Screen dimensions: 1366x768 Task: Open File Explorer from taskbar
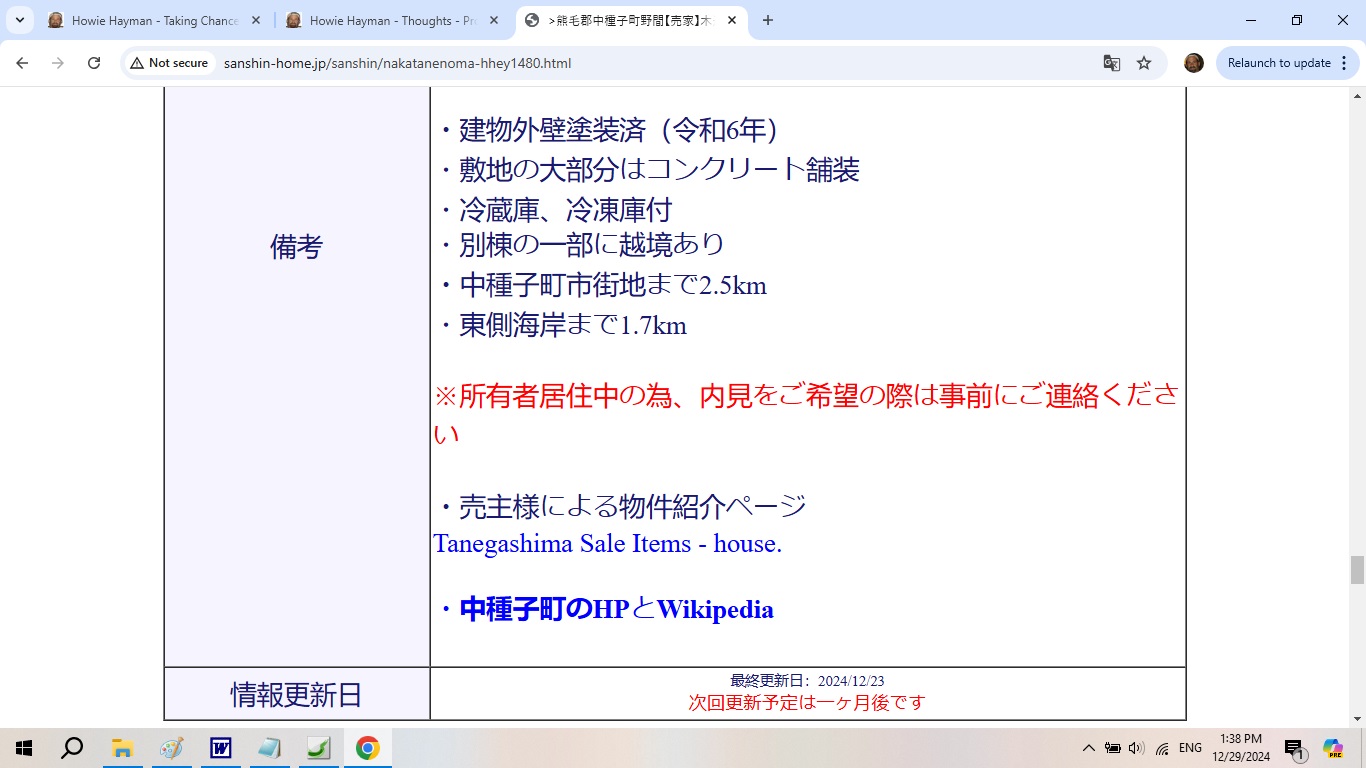click(122, 748)
